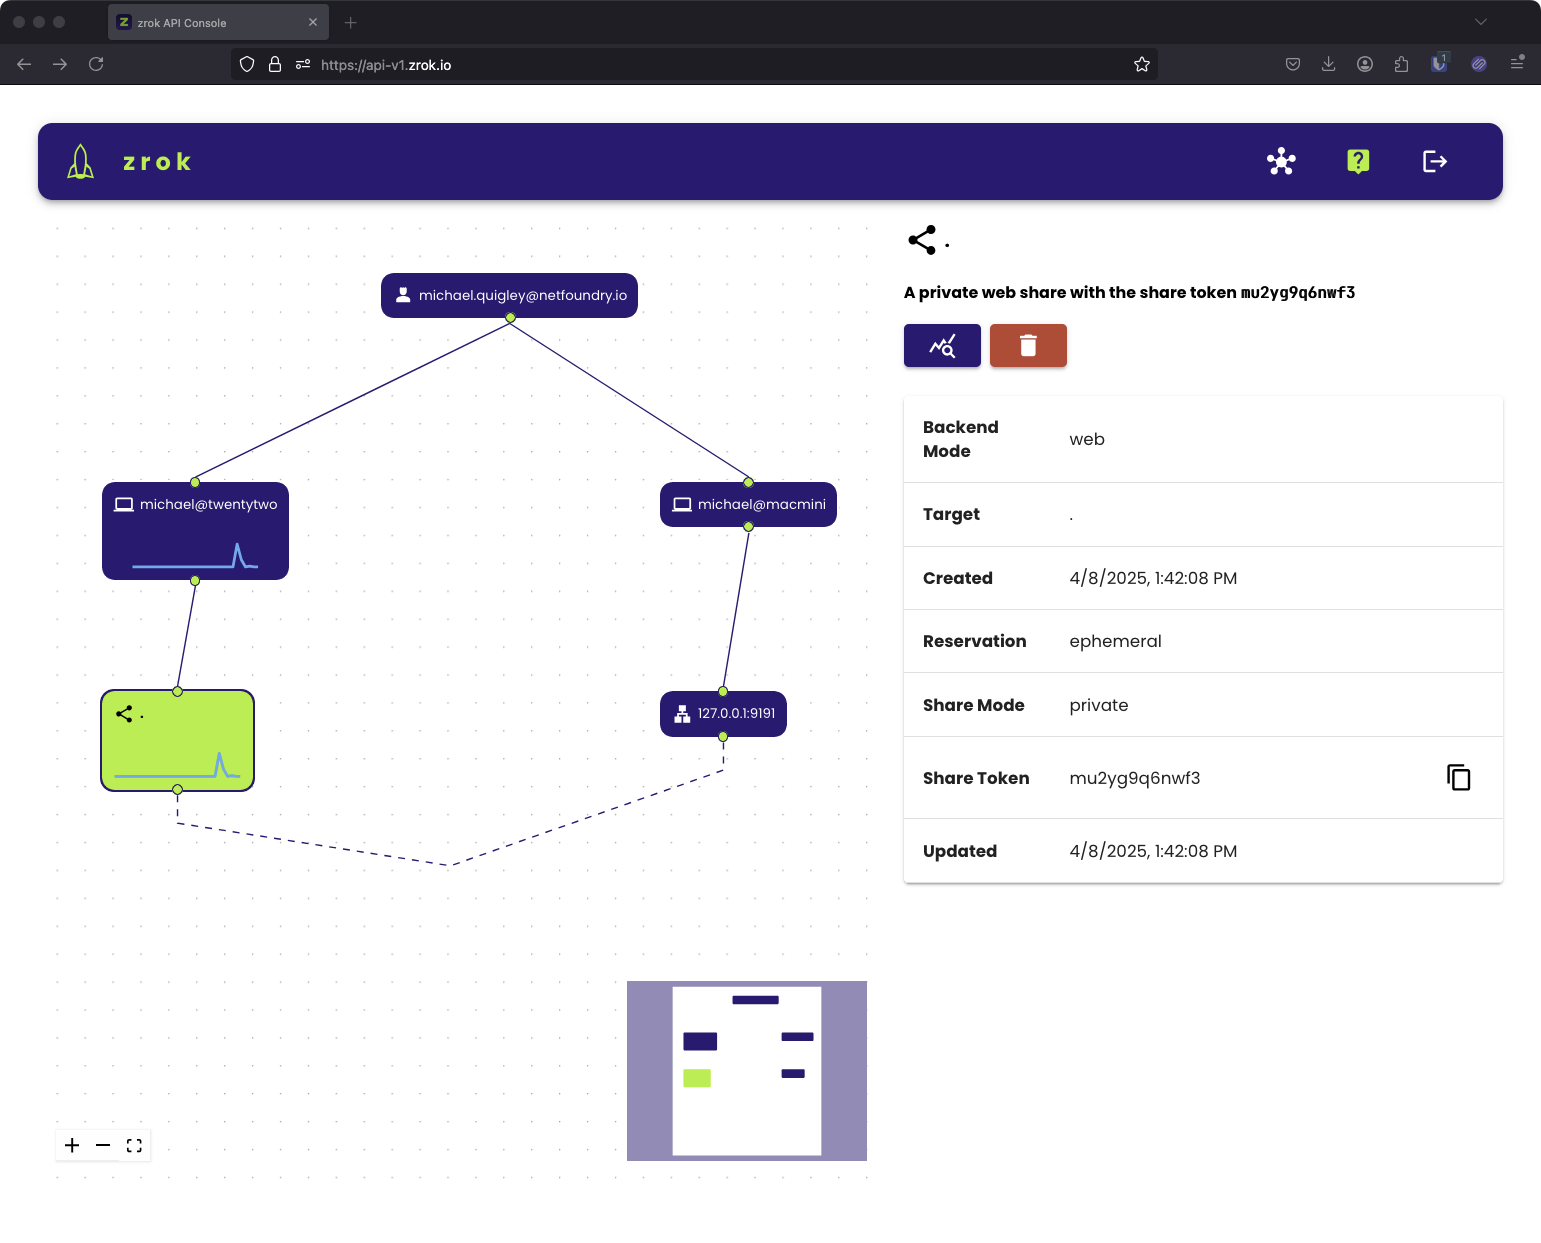
Task: Click the zrok rocket logo icon
Action: (x=81, y=161)
